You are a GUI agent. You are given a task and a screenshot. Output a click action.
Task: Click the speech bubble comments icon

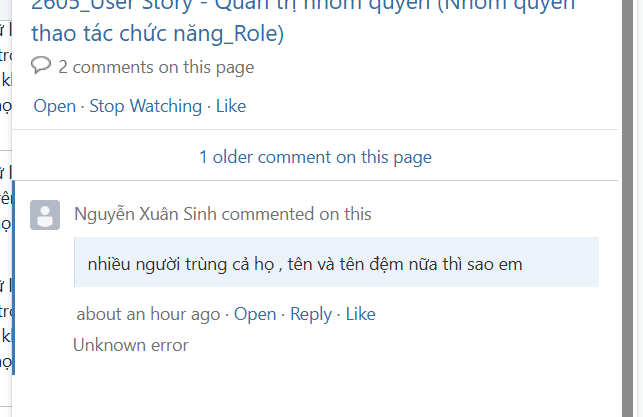(41, 66)
